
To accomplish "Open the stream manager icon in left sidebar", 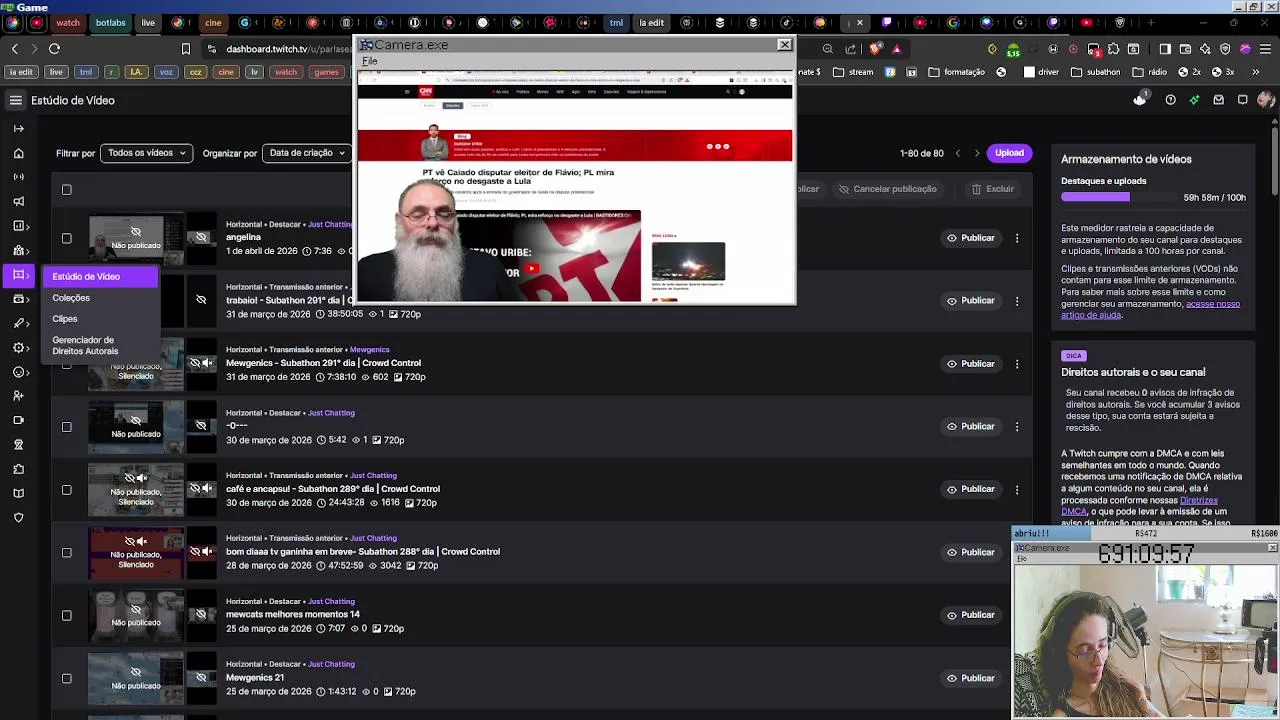I will pyautogui.click(x=18, y=177).
